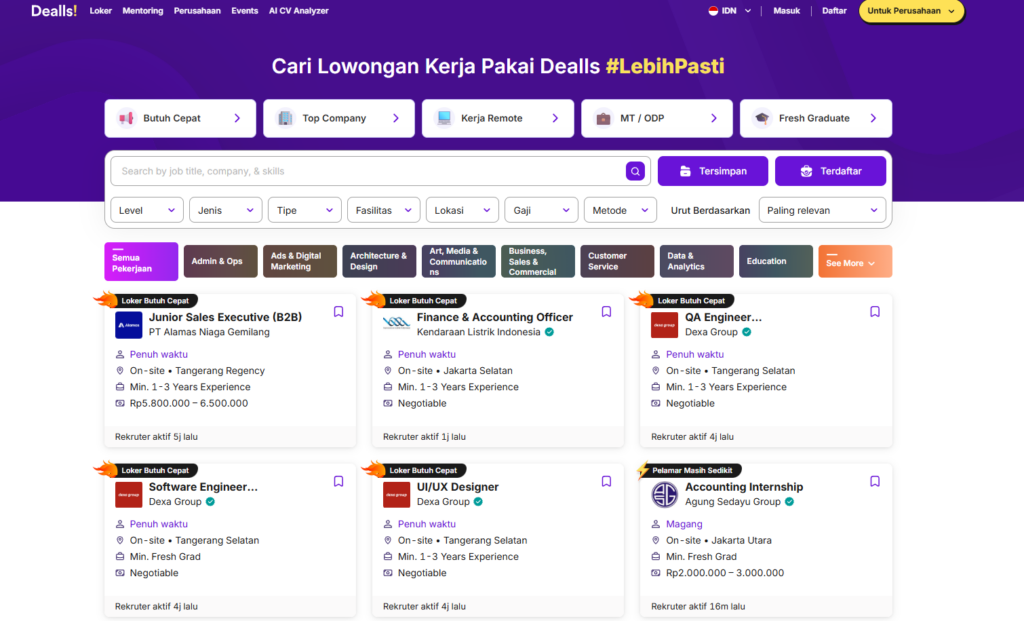Select the Architecture & Design category
Viewport: 1024px width, 621px height.
coord(379,261)
